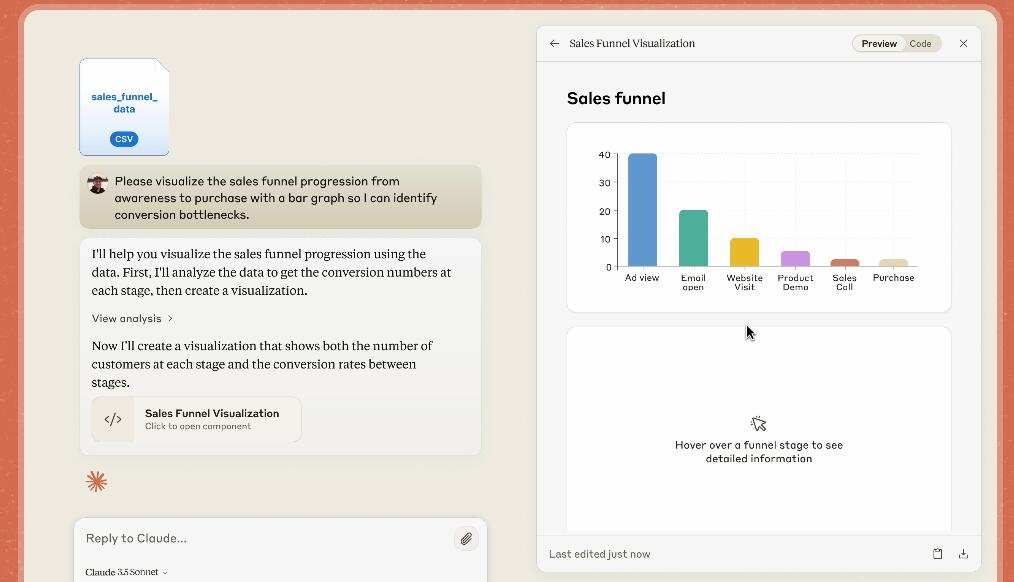Open the Claude 3.5 Sonnet model dropdown
This screenshot has height=582, width=1014.
[126, 572]
